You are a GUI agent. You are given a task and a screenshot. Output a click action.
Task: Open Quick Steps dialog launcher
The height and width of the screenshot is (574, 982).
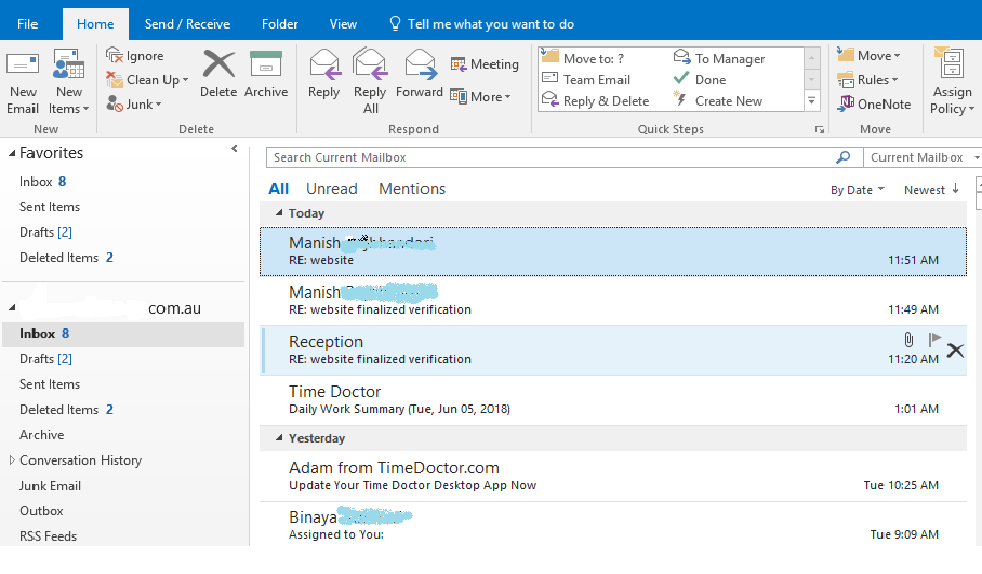(x=819, y=130)
